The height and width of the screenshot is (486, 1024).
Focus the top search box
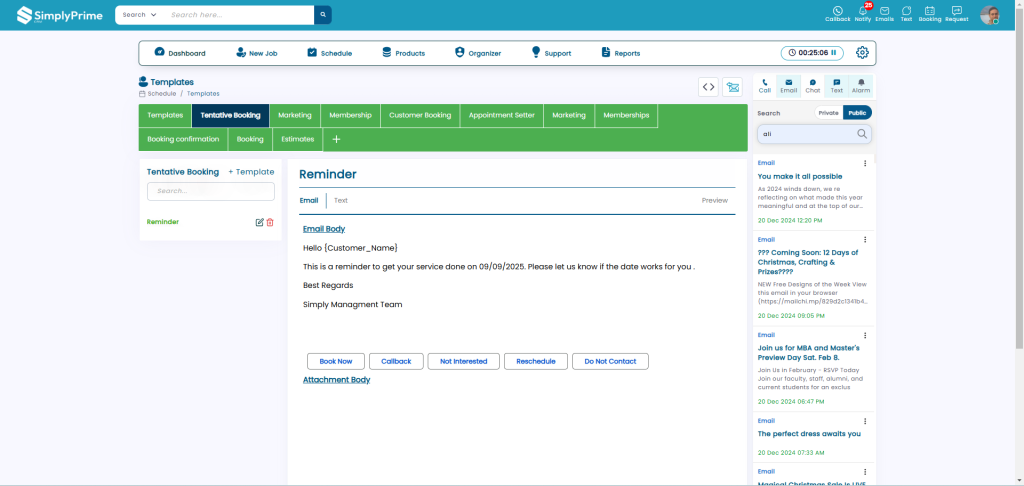[x=238, y=15]
